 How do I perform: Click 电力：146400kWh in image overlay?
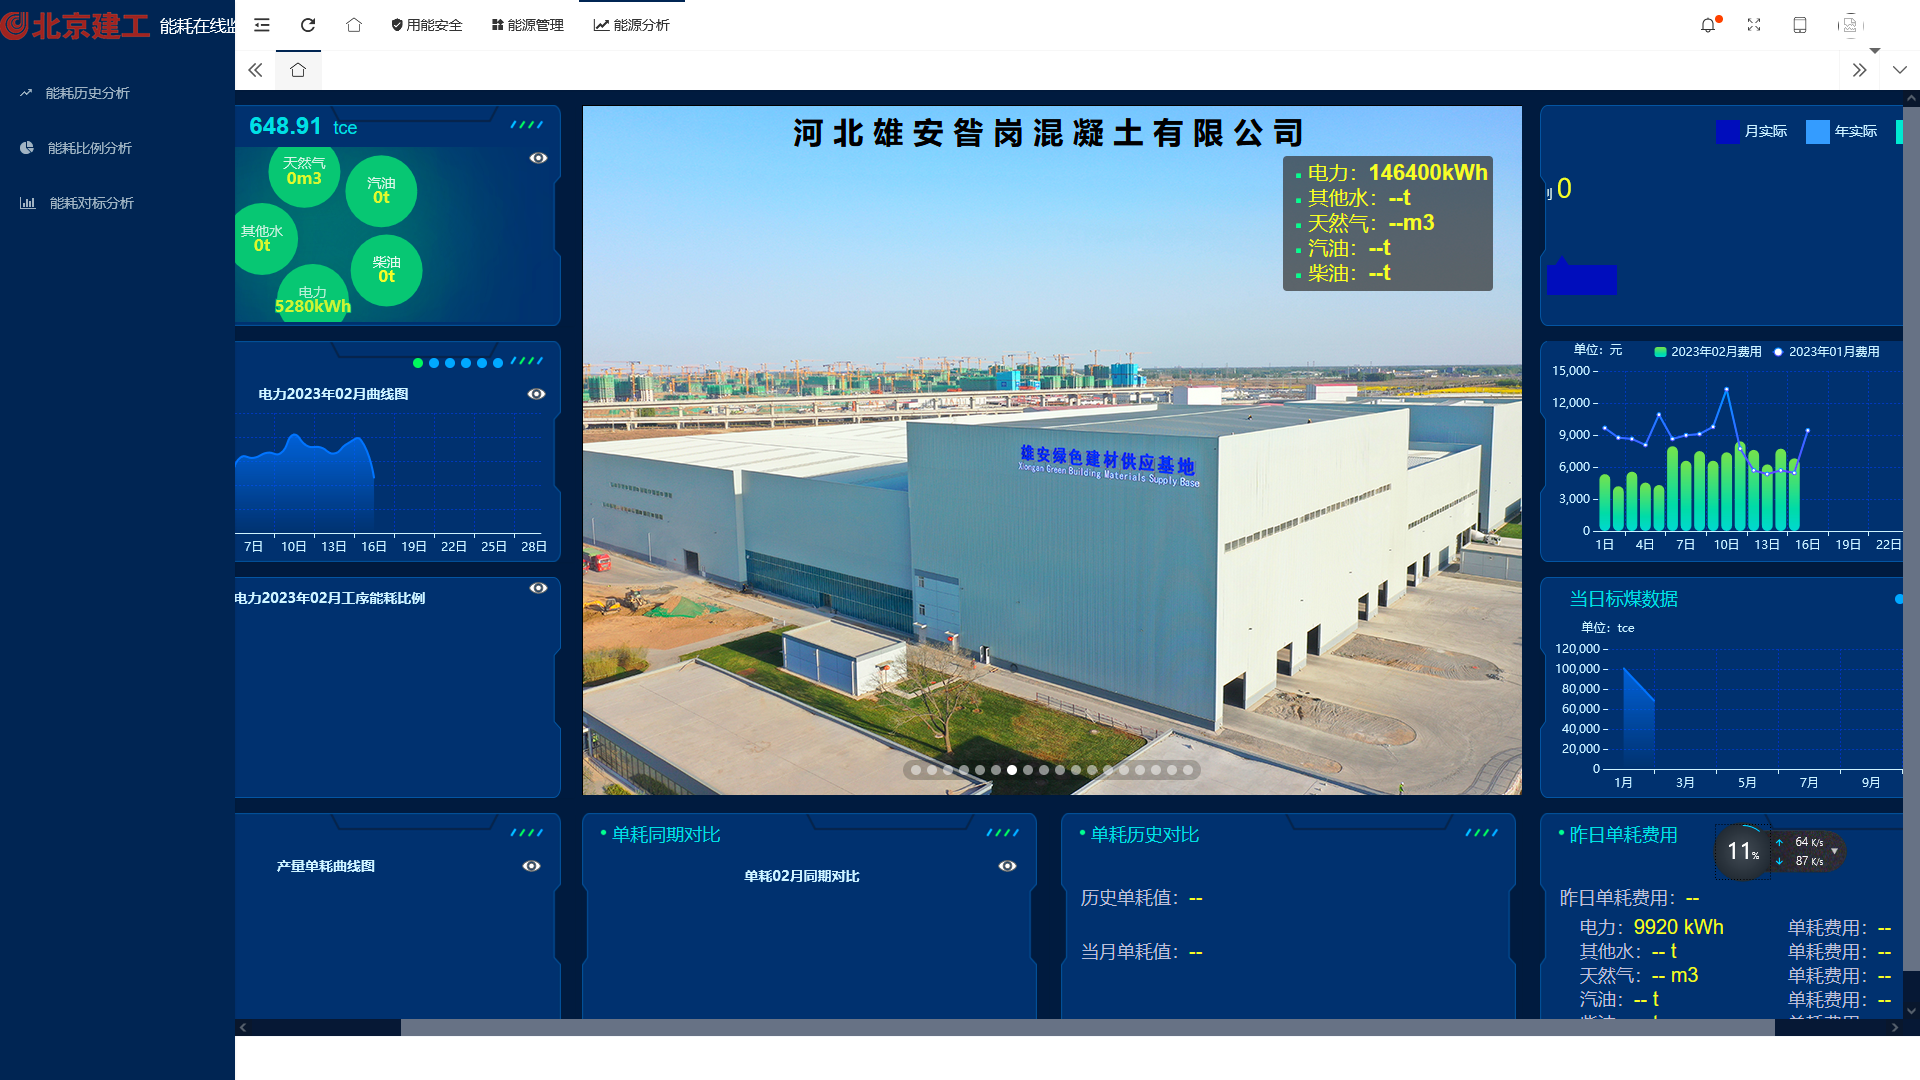1397,173
